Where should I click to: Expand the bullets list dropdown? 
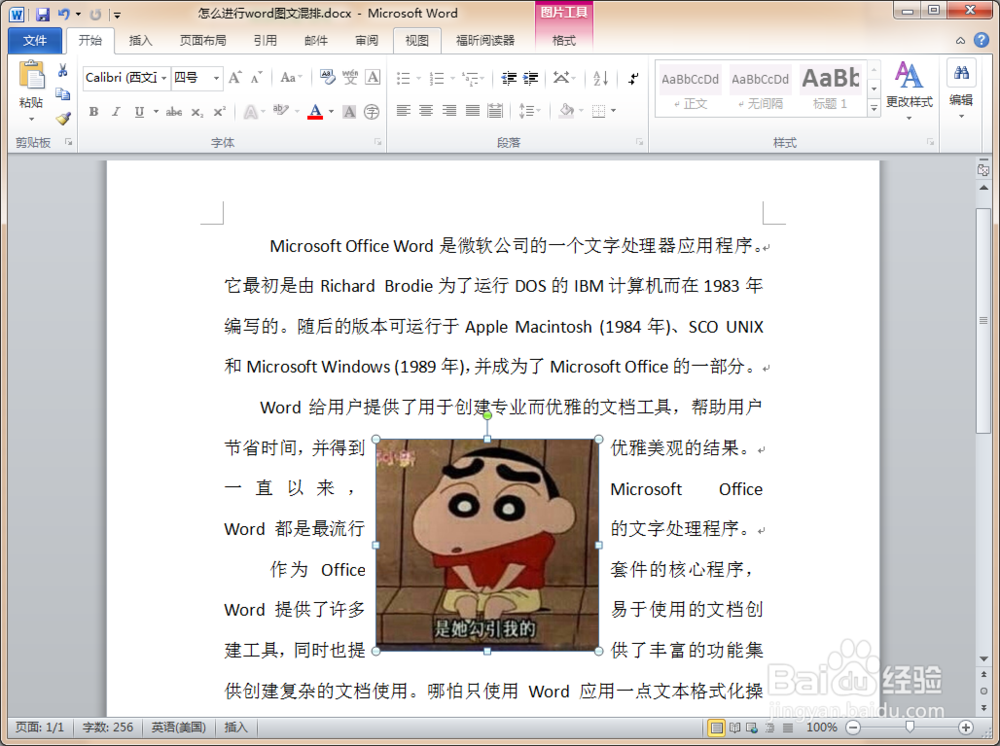coord(419,78)
